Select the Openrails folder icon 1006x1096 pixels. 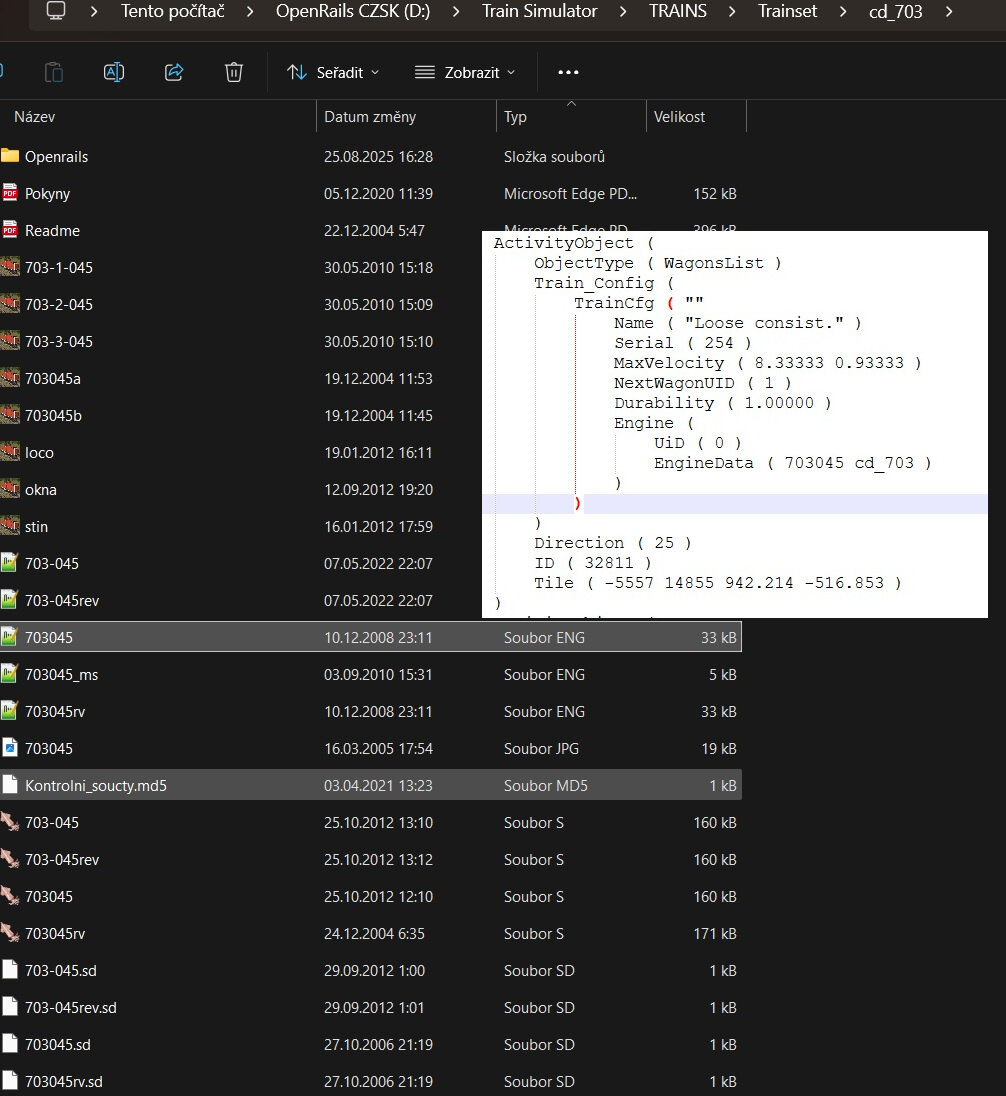pos(10,156)
